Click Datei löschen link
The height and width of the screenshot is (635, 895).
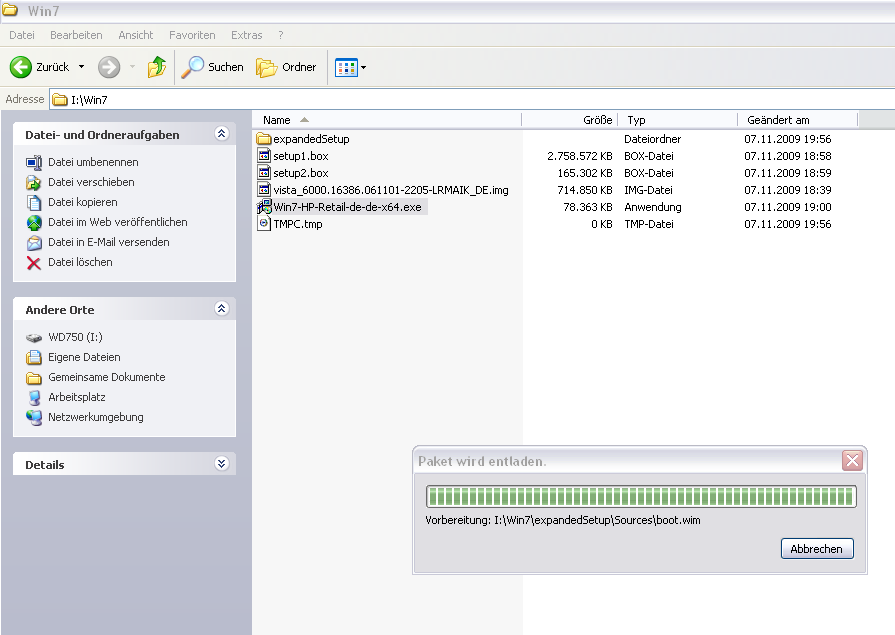[80, 262]
